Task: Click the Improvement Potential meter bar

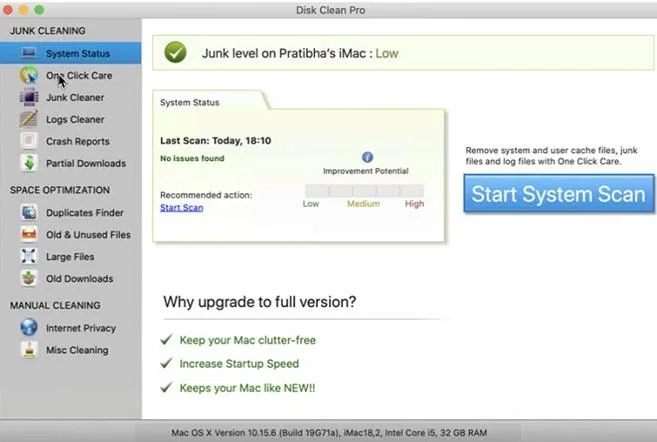Action: click(364, 191)
